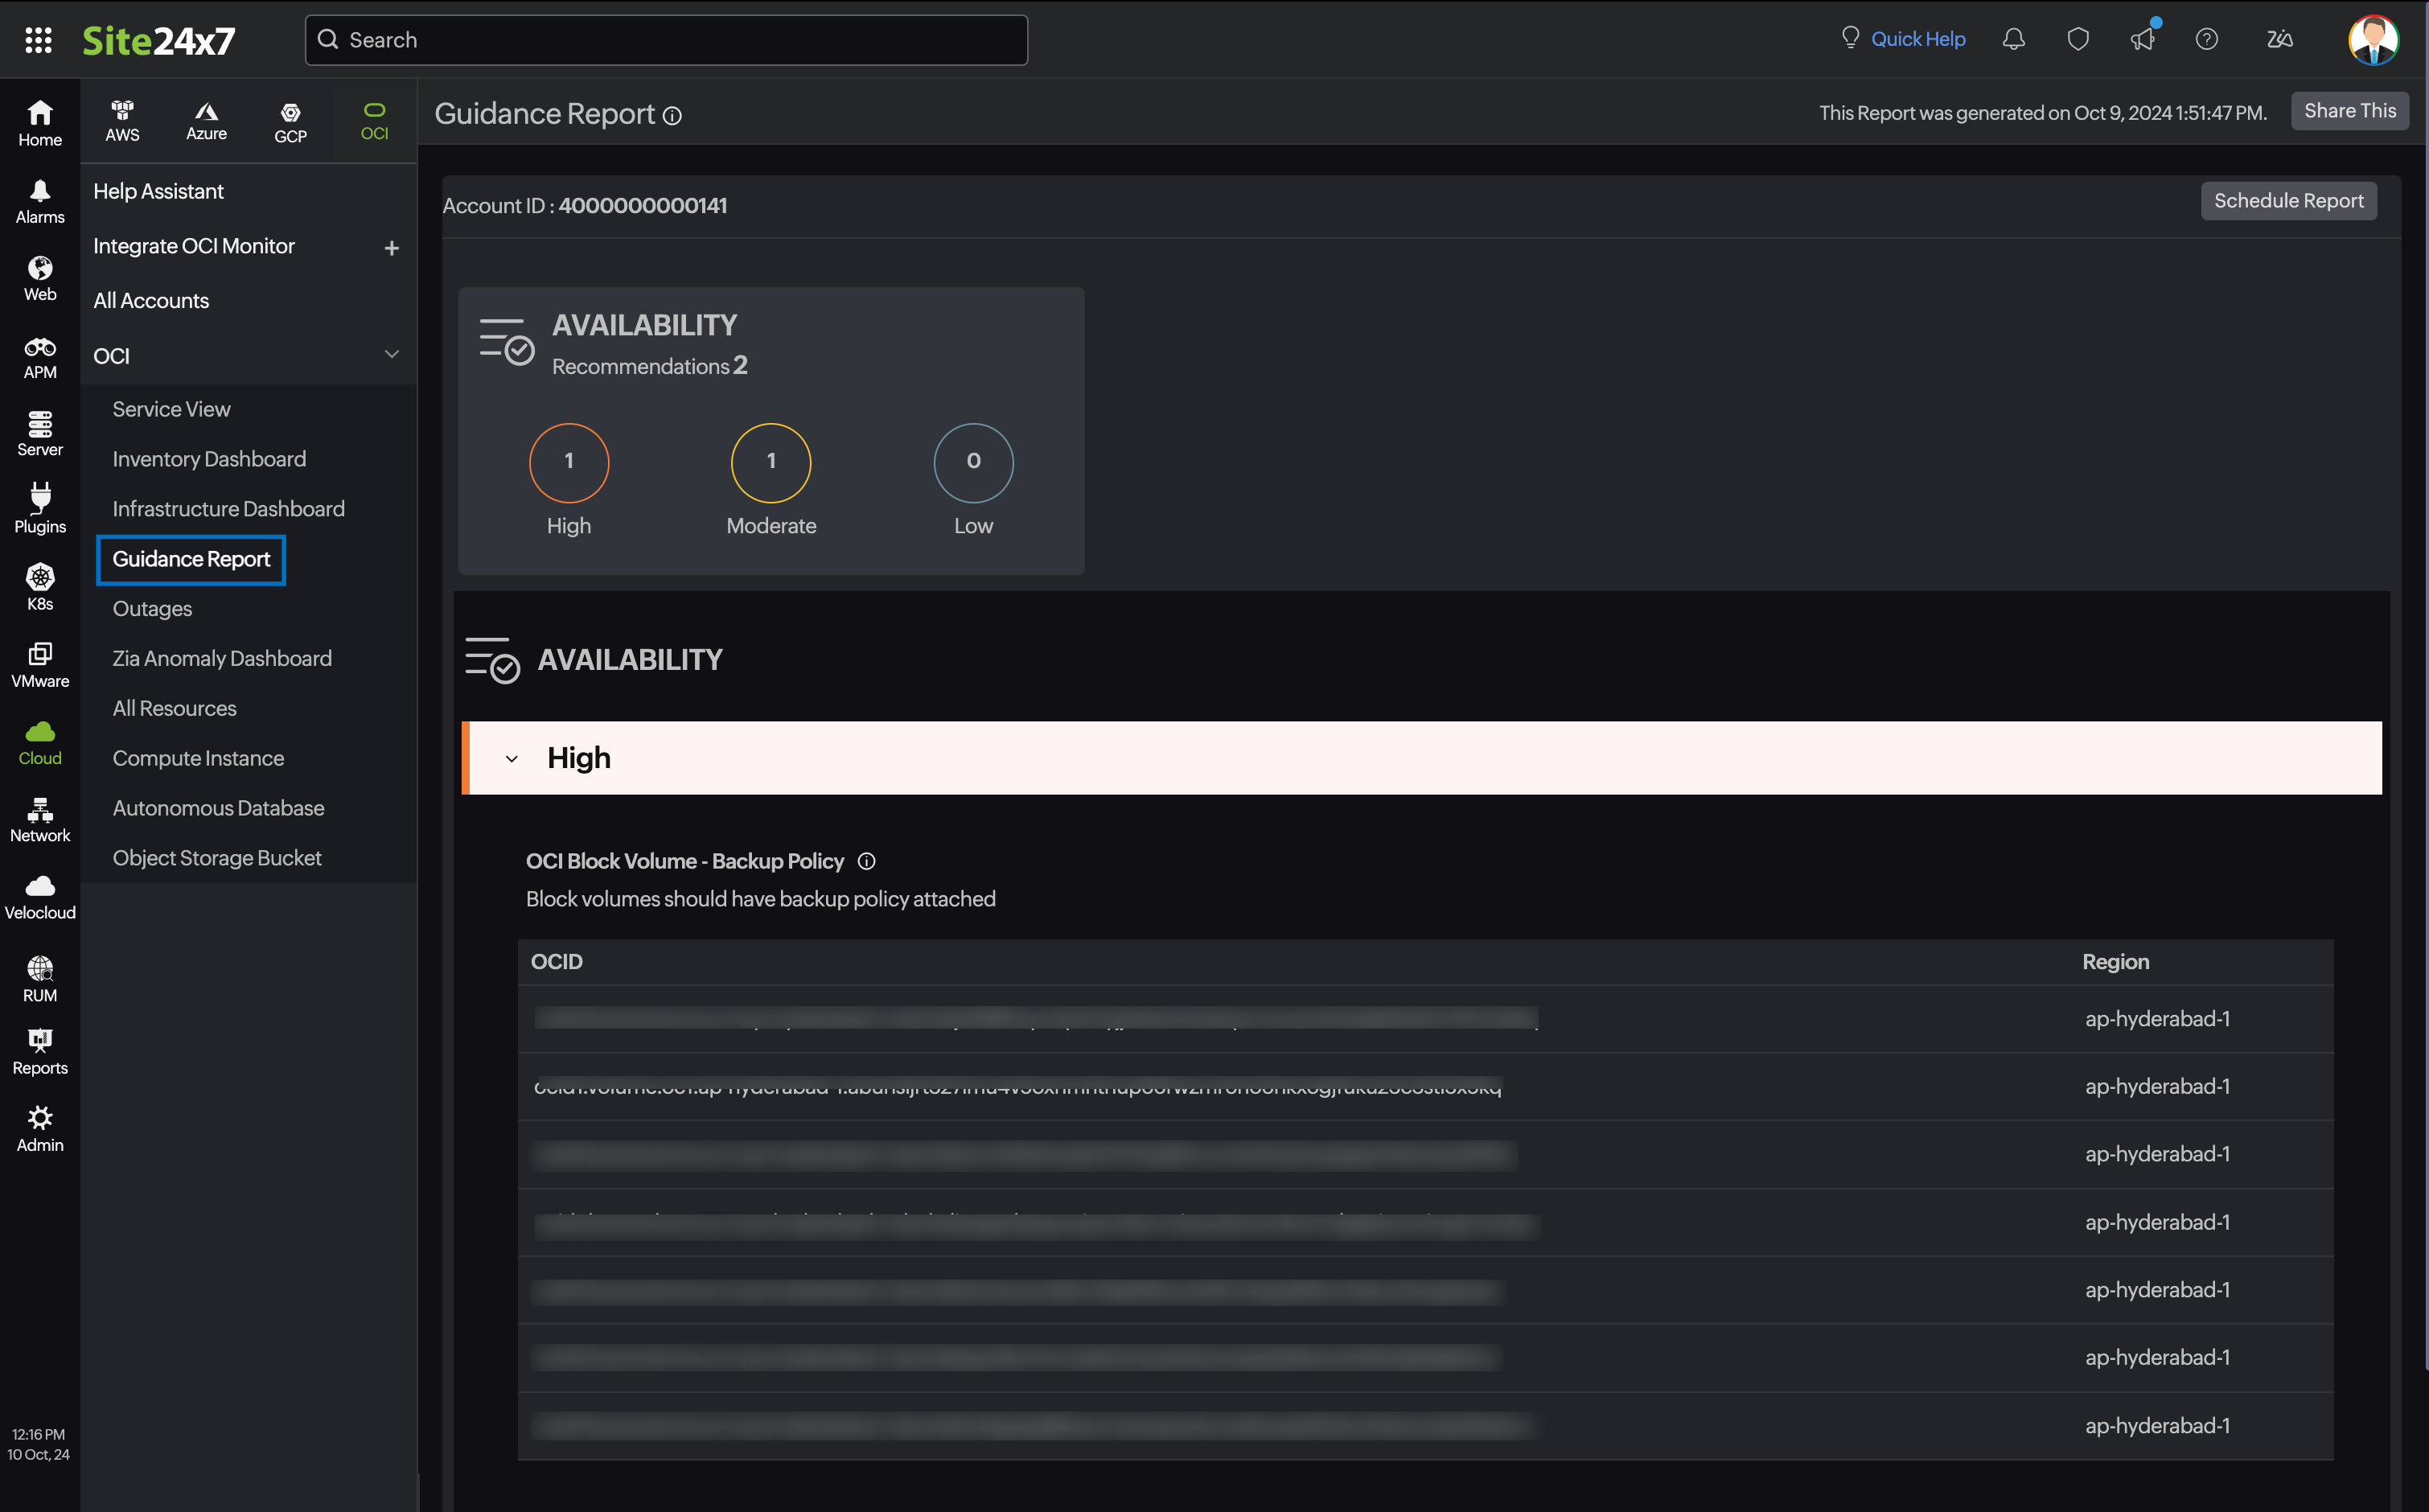
Task: Open the Zia assistant icon
Action: coord(2279,39)
